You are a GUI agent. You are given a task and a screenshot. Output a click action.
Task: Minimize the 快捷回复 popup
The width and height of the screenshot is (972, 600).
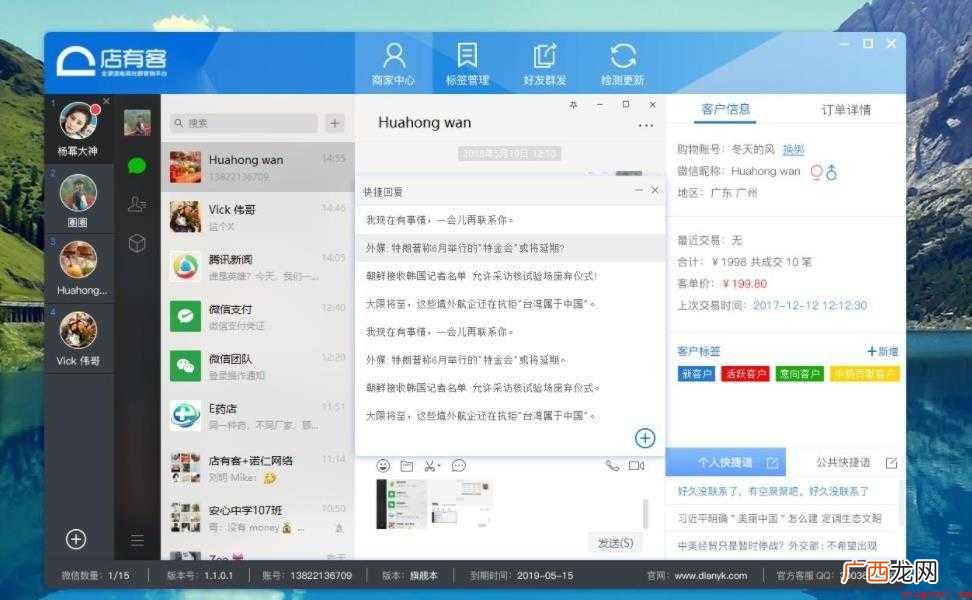638,190
